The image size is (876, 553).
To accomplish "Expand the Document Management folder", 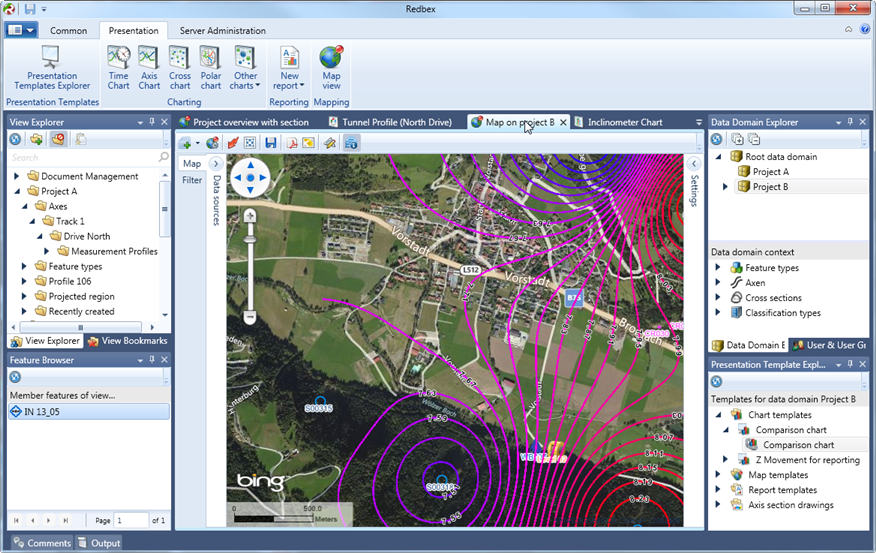I will click(17, 177).
